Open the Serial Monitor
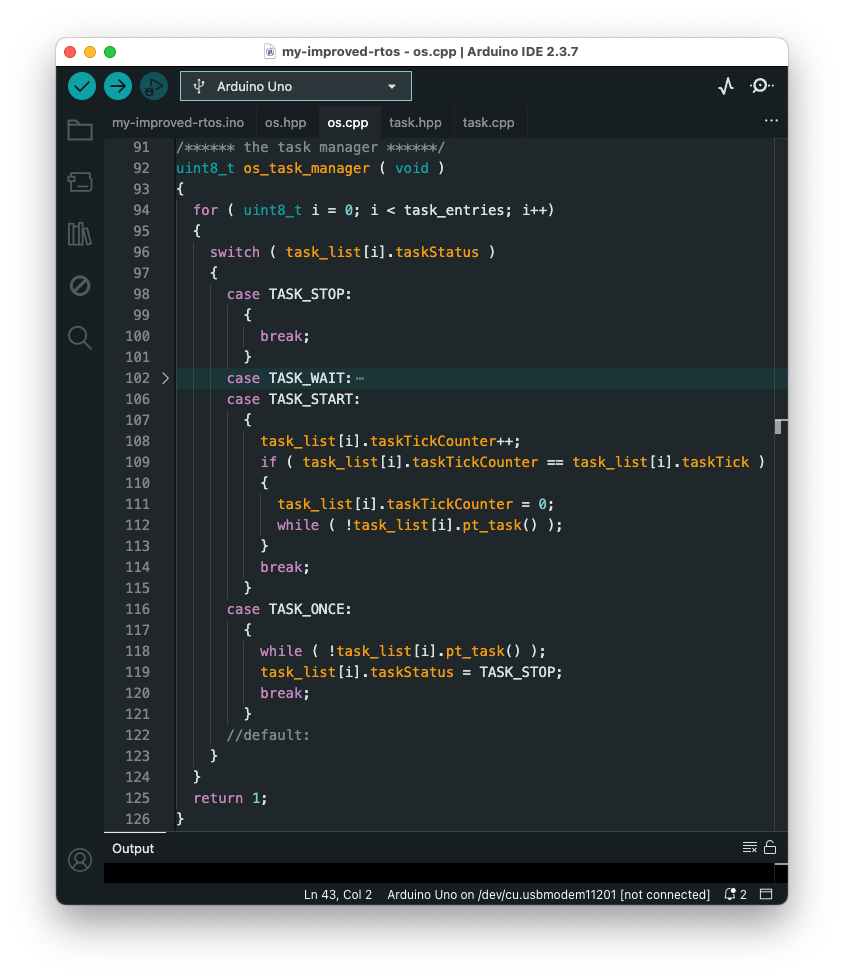This screenshot has height=979, width=844. (760, 87)
